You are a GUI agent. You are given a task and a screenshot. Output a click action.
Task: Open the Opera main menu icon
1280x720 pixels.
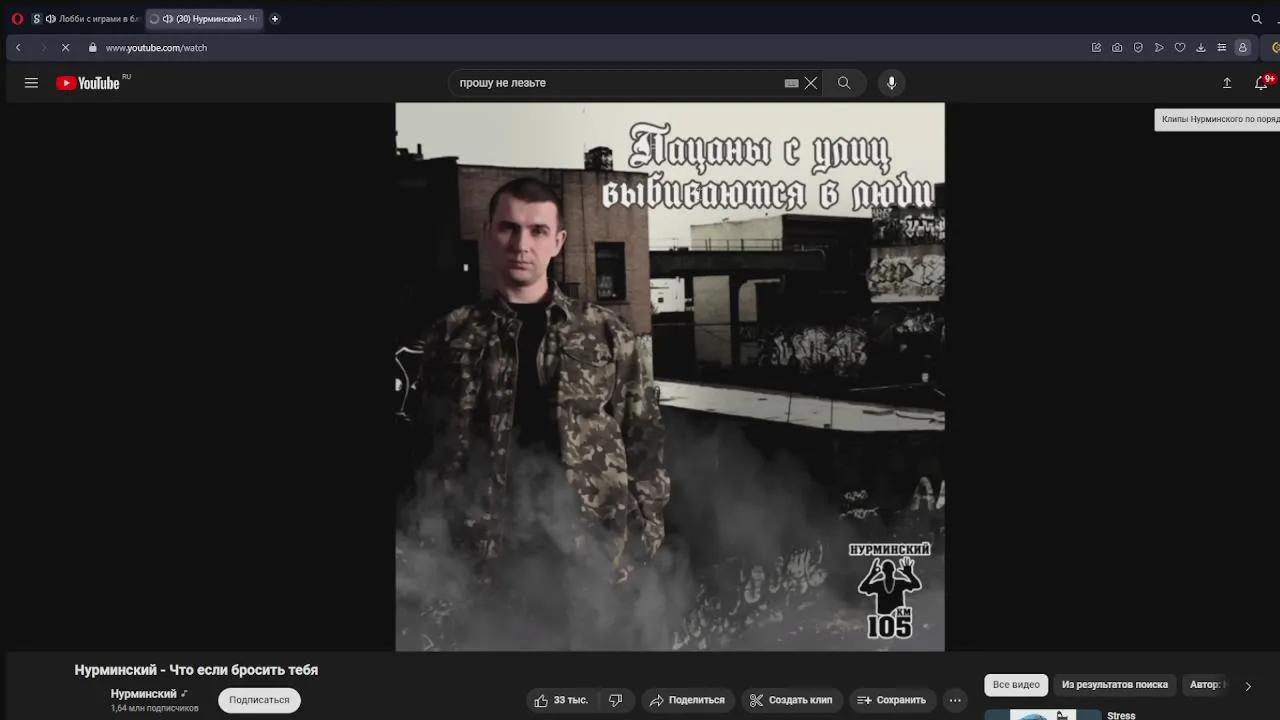point(17,18)
